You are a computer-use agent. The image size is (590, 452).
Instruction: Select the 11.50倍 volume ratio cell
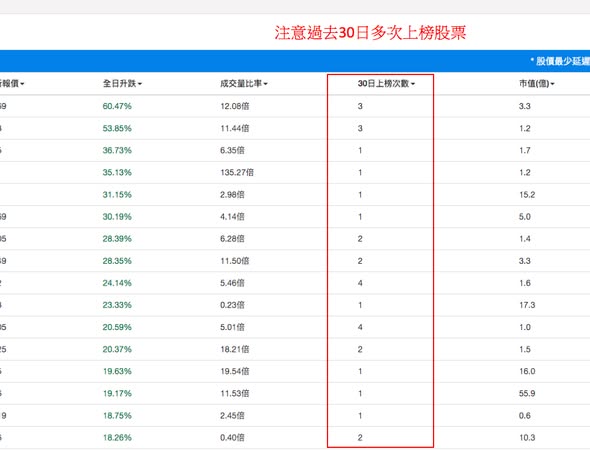tap(235, 261)
